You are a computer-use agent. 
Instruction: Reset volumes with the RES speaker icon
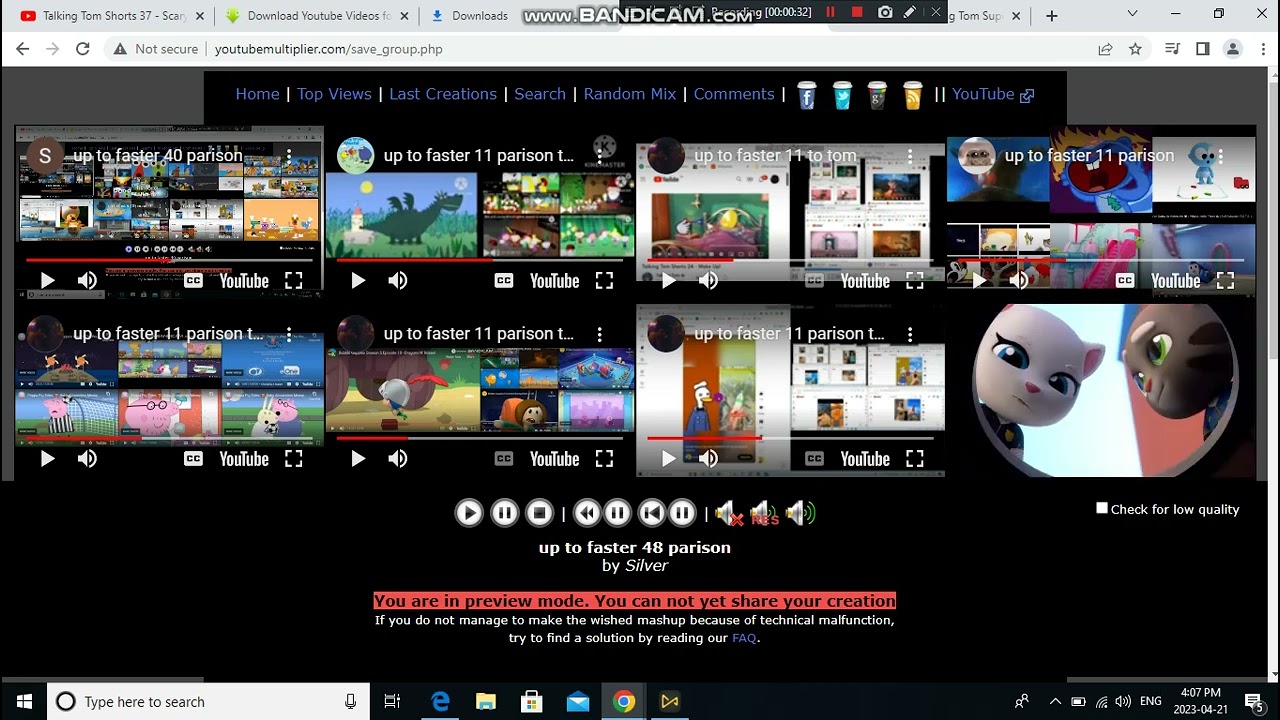point(764,514)
